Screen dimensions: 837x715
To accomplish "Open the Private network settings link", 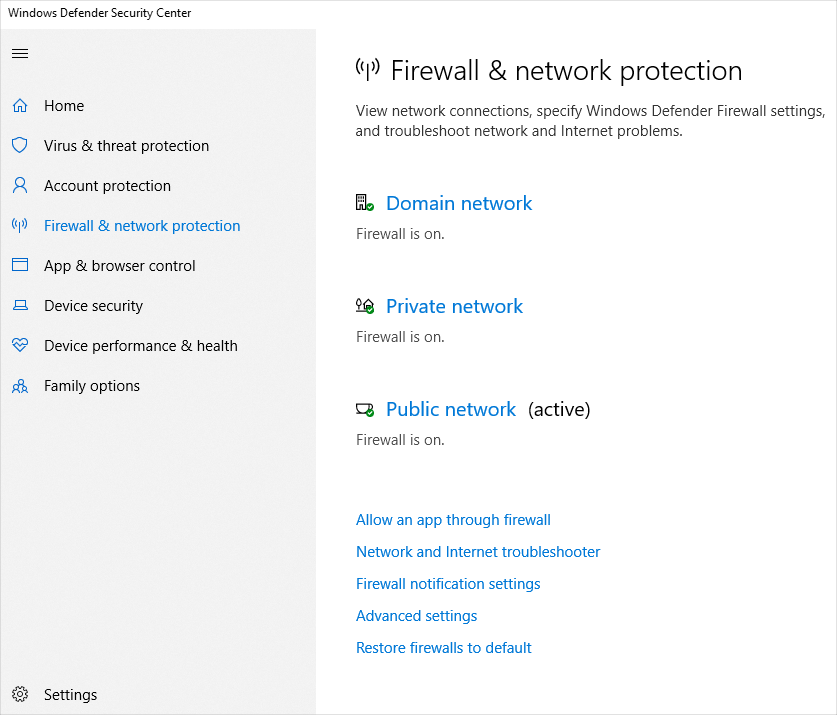I will [454, 306].
